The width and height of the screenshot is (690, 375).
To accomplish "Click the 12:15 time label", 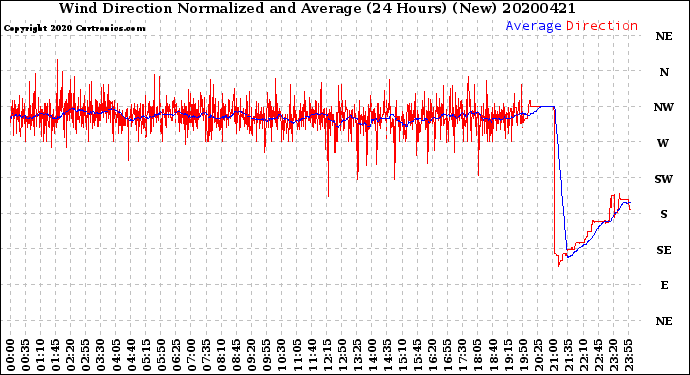I will (x=327, y=355).
